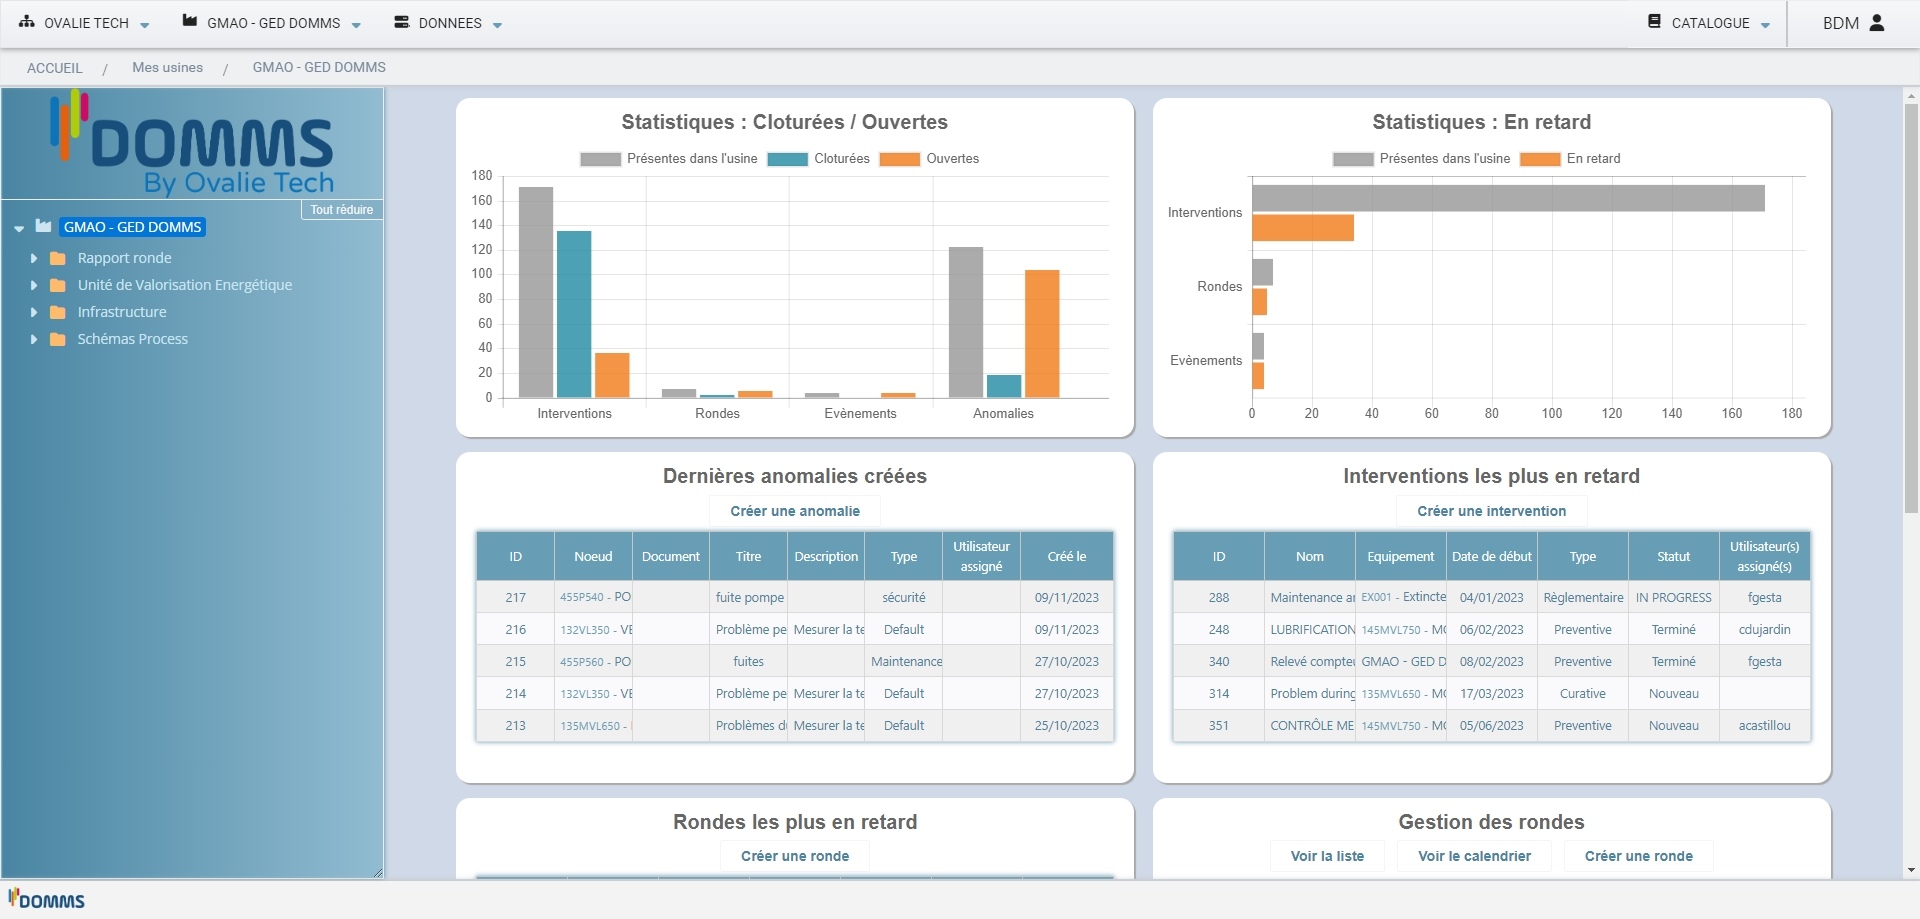The height and width of the screenshot is (919, 1920).
Task: Click the BDM user profile icon
Action: 1877,23
